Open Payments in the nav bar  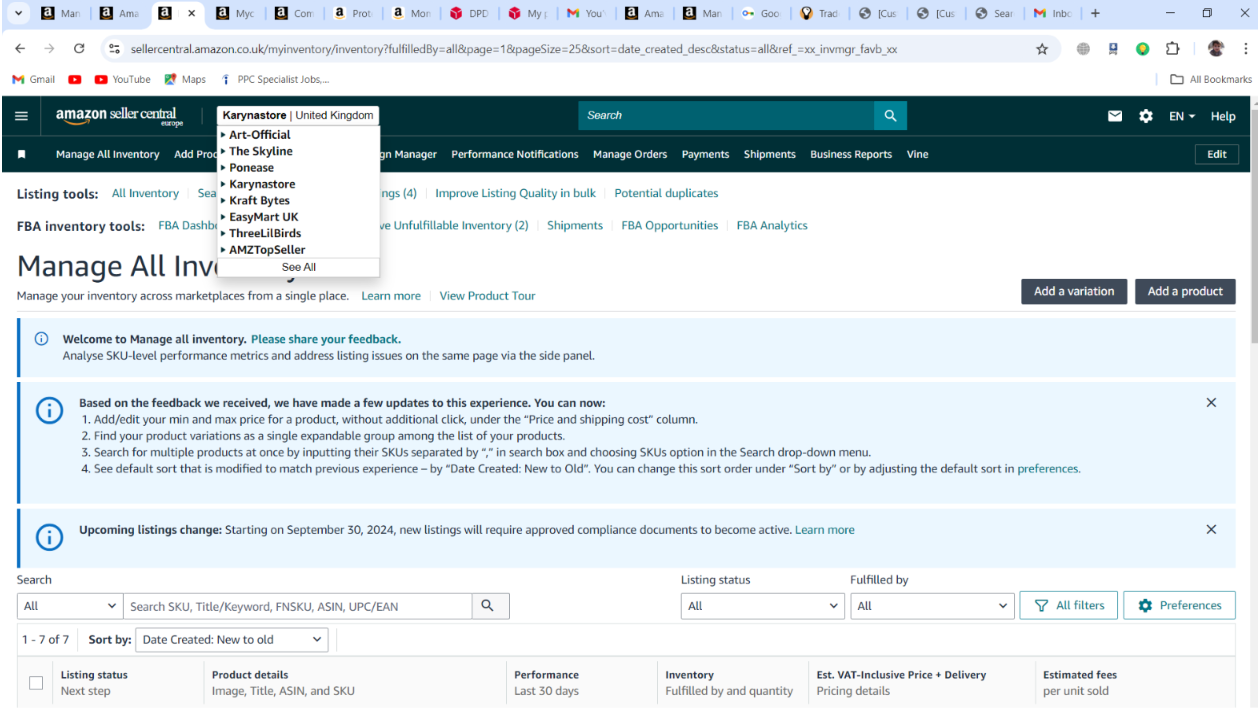pyautogui.click(x=706, y=154)
